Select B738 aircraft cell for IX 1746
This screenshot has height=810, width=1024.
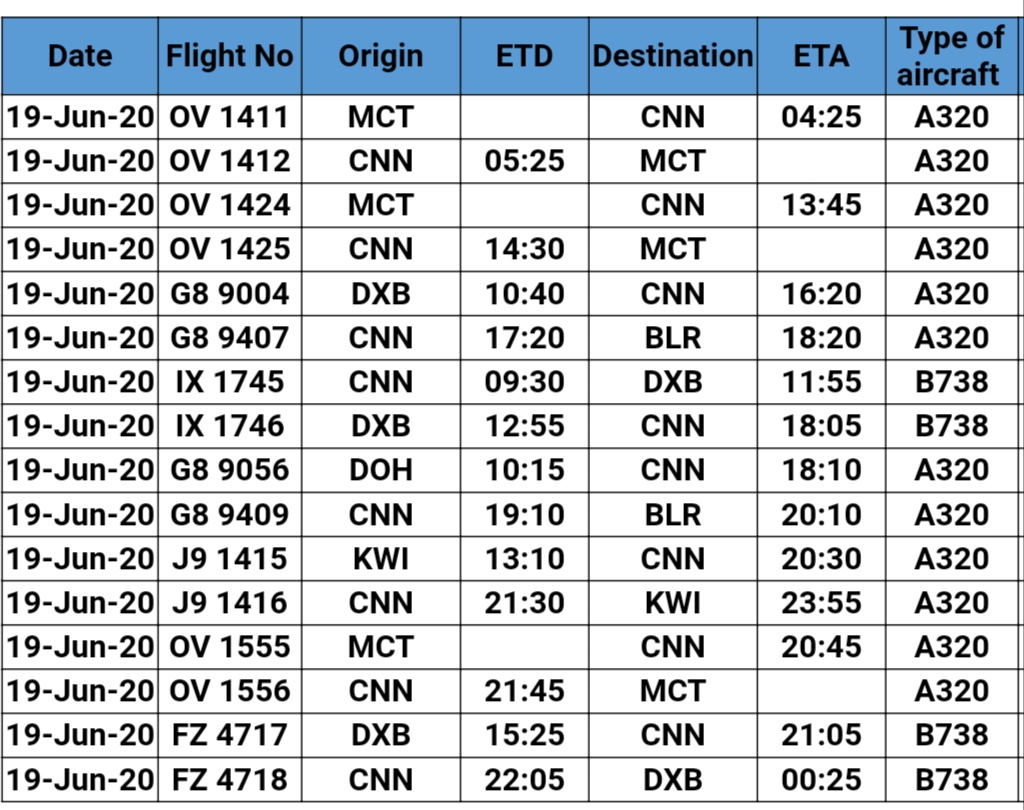pos(951,426)
